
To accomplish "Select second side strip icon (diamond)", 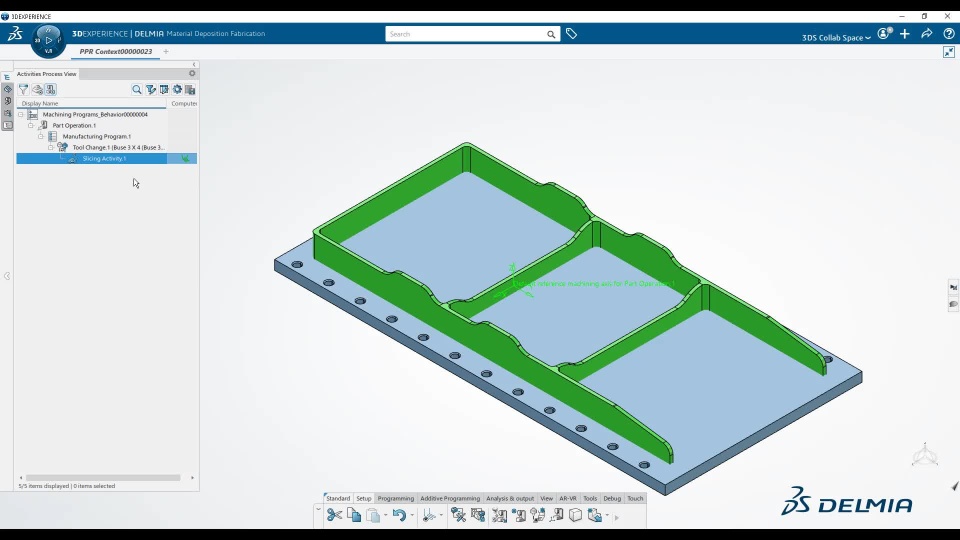I will 7,89.
